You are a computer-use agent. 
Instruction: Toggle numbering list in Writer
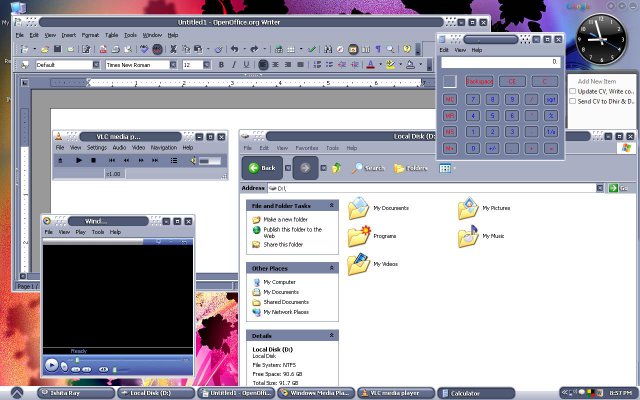(x=317, y=64)
